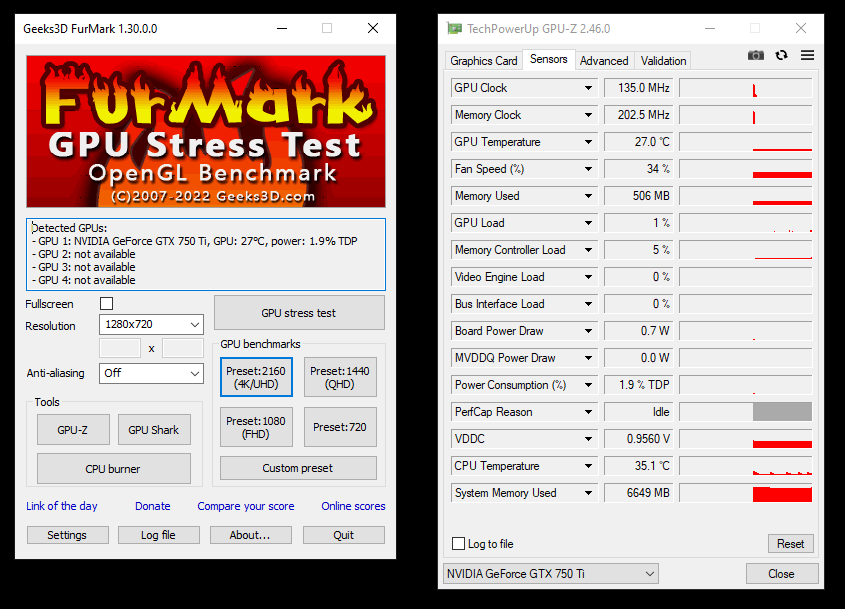845x609 pixels.
Task: Click the FurMark GPU Stress Test banner
Action: pyautogui.click(x=206, y=131)
